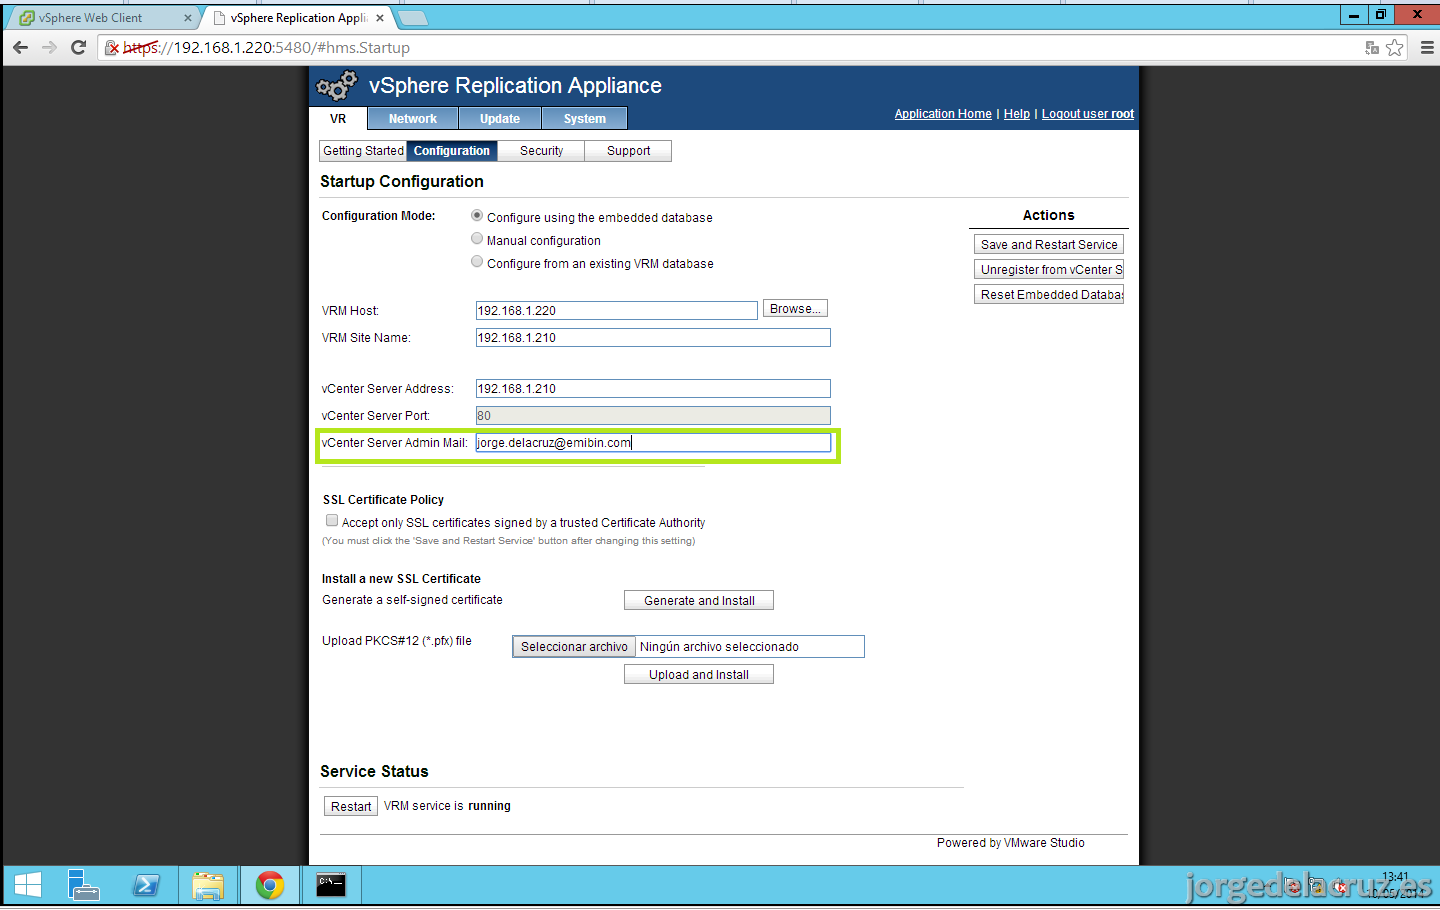Click the browser address bar URL

click(x=266, y=47)
